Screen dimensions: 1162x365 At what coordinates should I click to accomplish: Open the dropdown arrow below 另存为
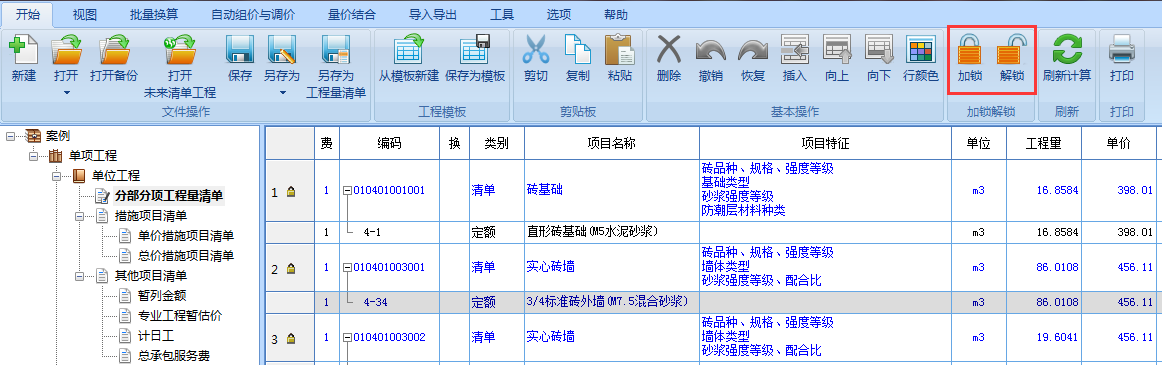(282, 93)
